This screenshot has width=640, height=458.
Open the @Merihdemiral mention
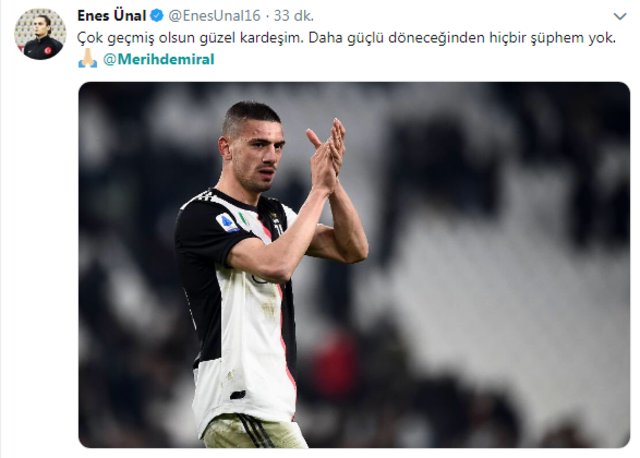159,59
